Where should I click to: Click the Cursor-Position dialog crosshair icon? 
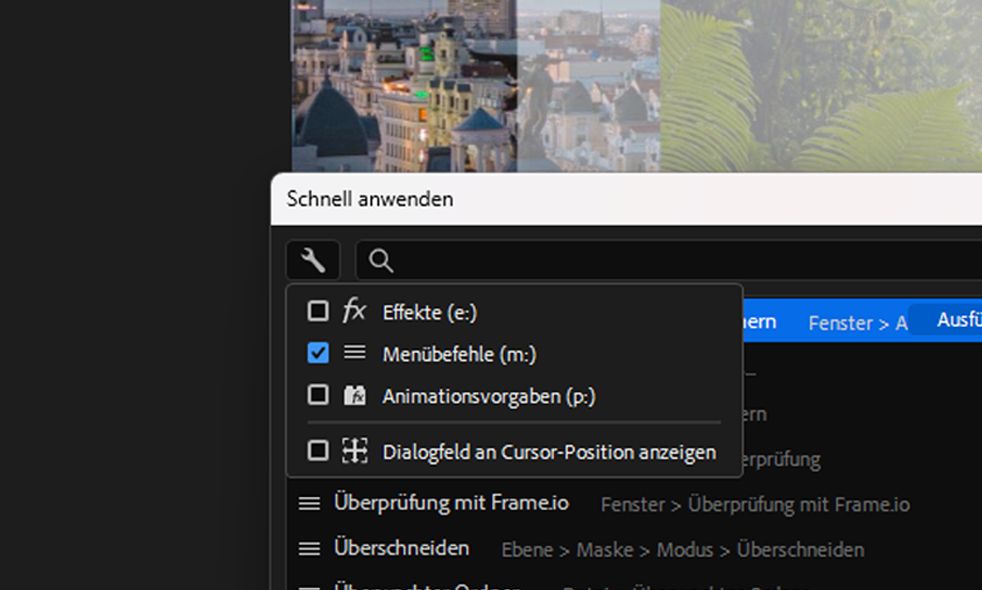click(x=354, y=451)
